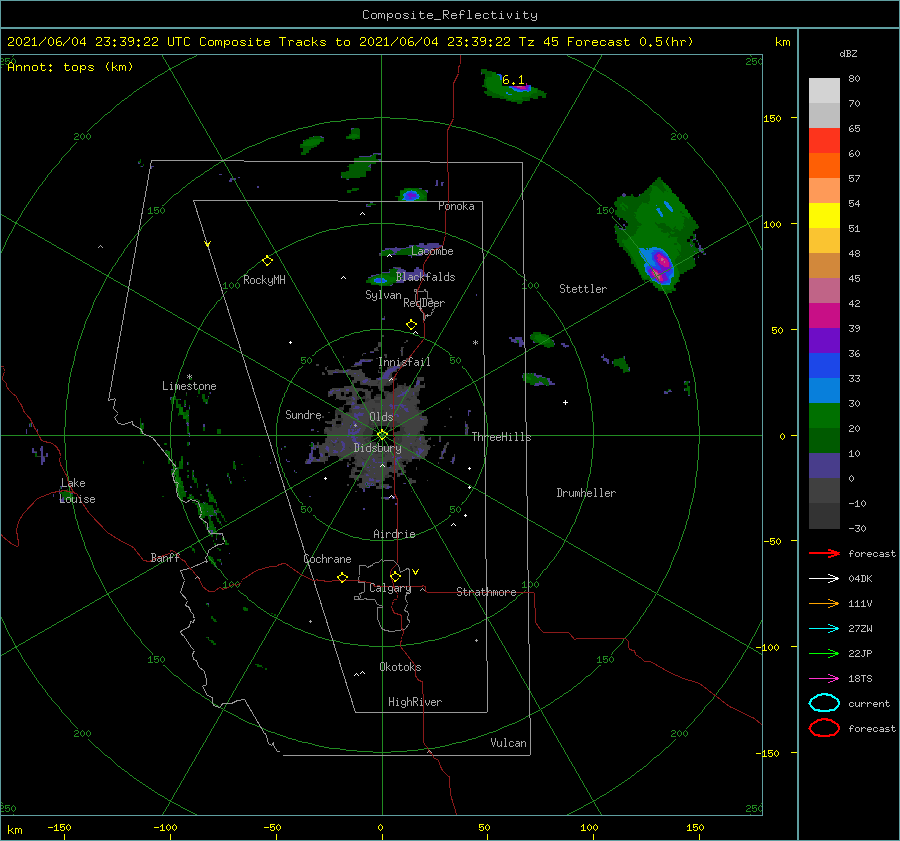The image size is (900, 841).
Task: Click the Limestone label
Action: point(189,386)
